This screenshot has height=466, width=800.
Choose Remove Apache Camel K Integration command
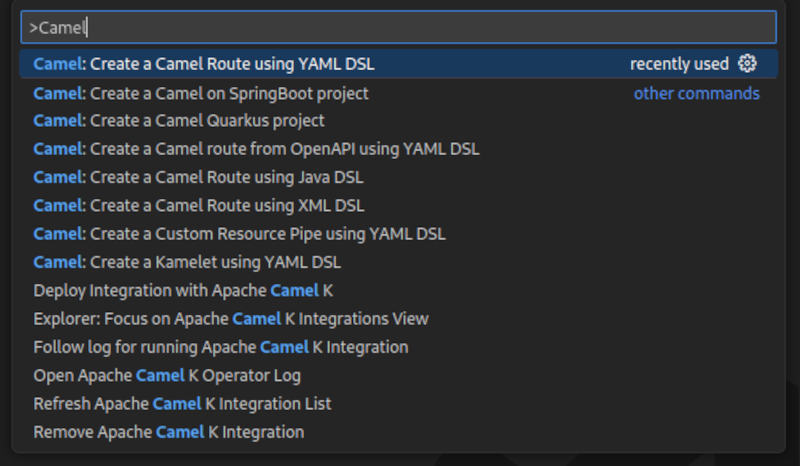169,432
